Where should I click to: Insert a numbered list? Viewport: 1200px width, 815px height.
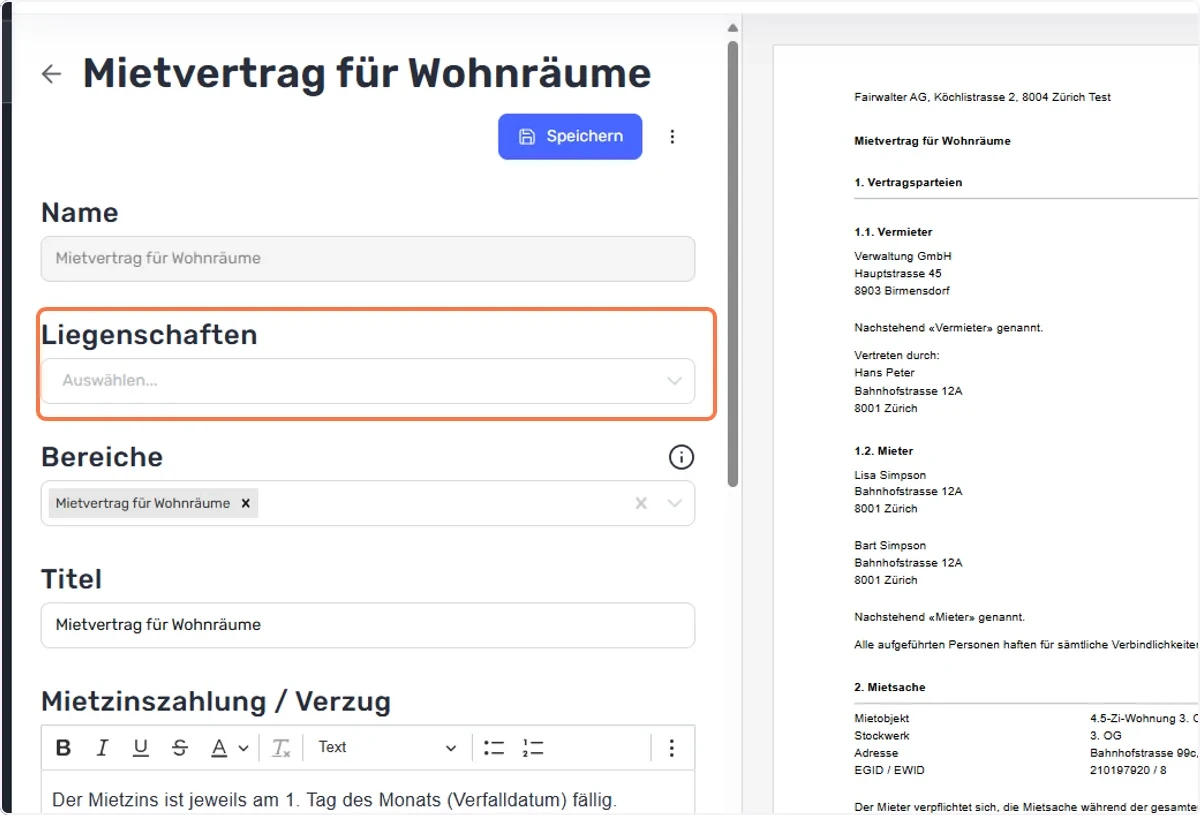coord(532,748)
